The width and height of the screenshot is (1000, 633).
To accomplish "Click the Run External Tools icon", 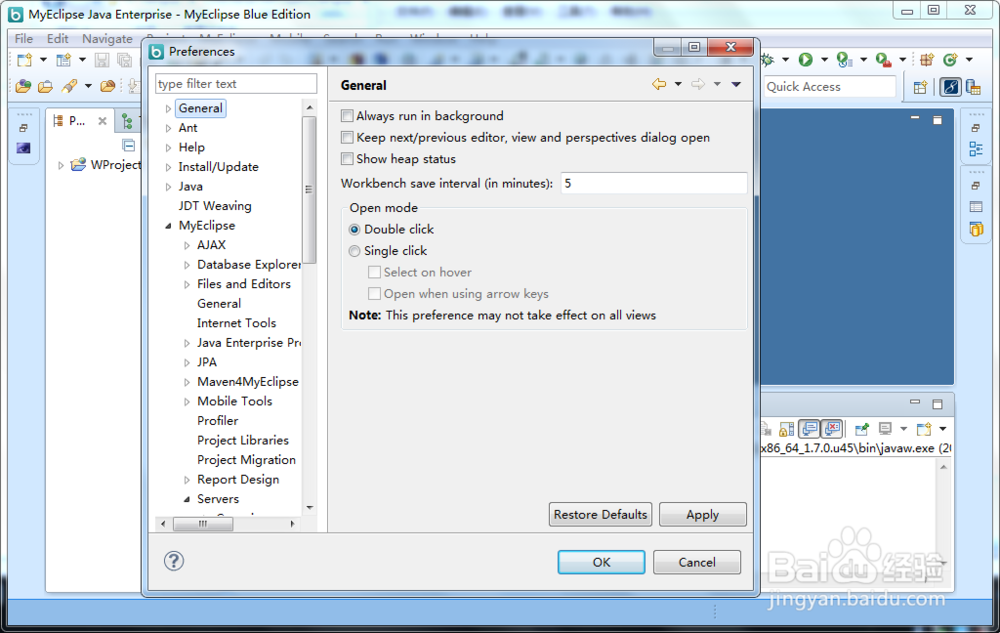I will pos(883,60).
